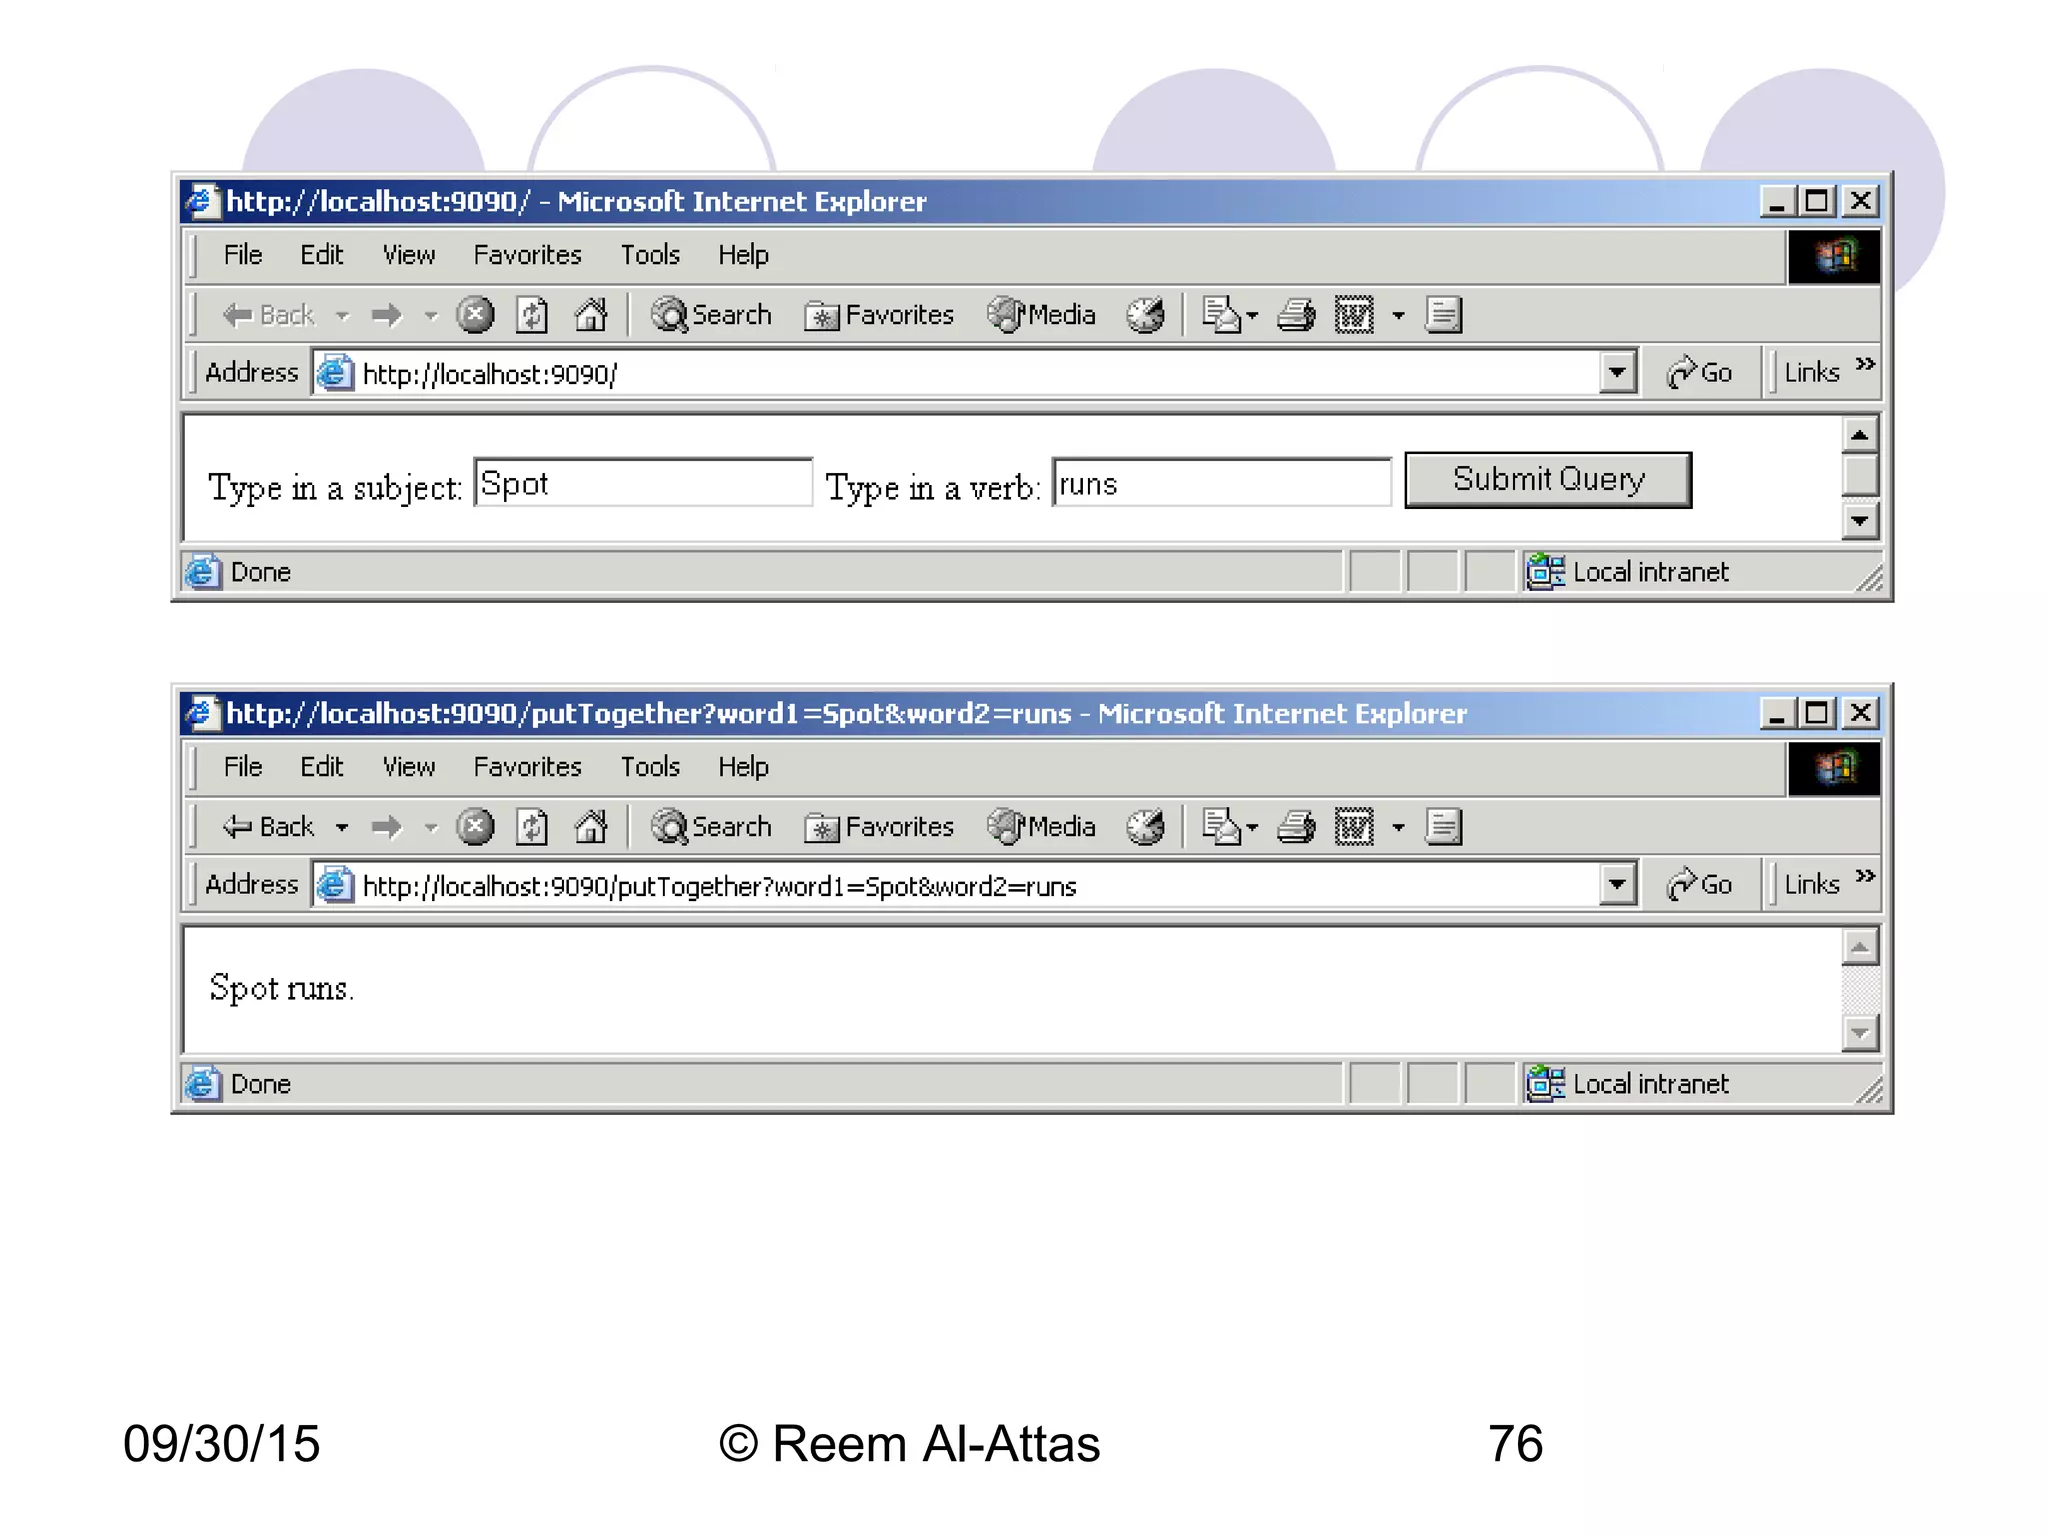2048x1536 pixels.
Task: Expand the address dropdown in the putTogether window
Action: 1617,885
